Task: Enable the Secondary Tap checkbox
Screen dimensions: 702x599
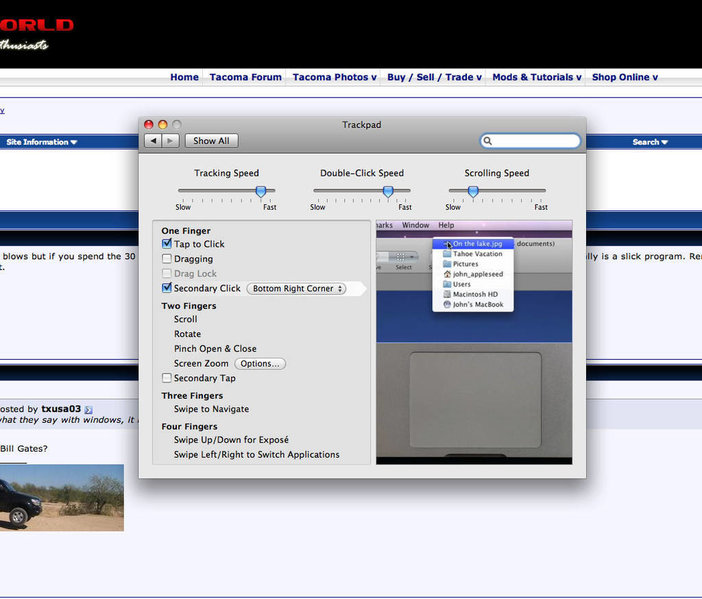Action: [x=167, y=378]
